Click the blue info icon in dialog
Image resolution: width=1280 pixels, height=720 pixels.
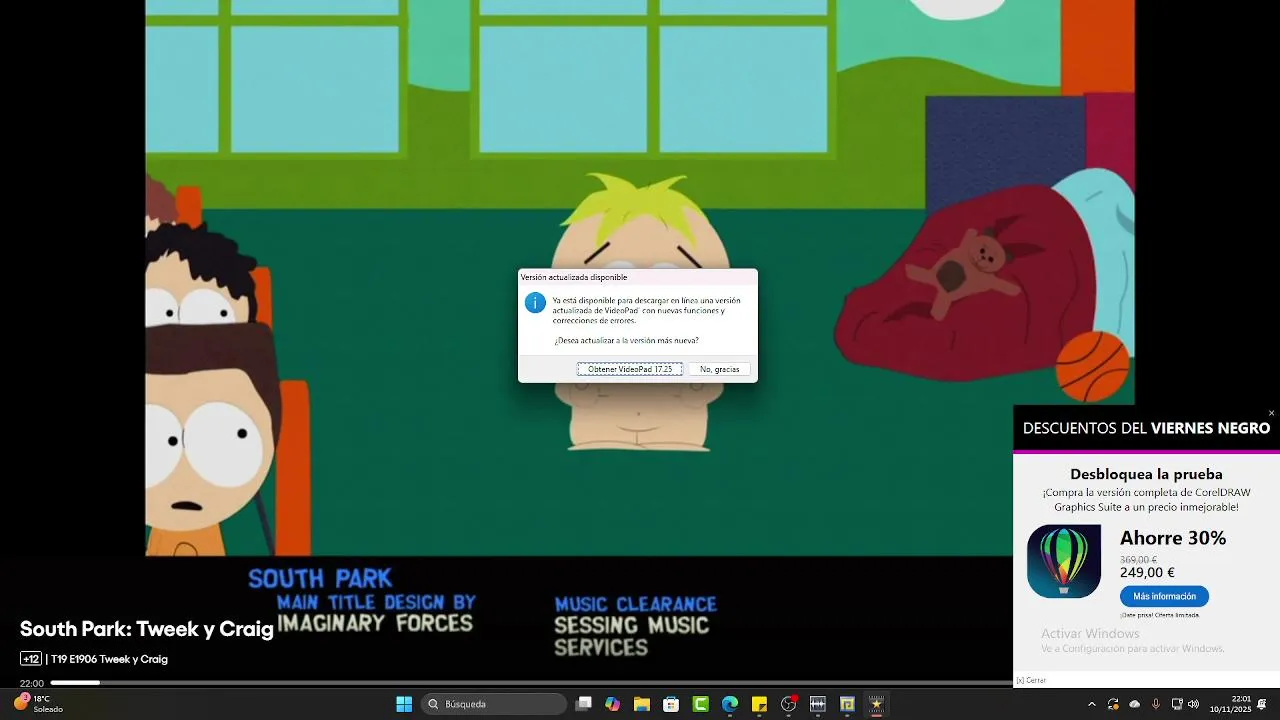pyautogui.click(x=535, y=303)
